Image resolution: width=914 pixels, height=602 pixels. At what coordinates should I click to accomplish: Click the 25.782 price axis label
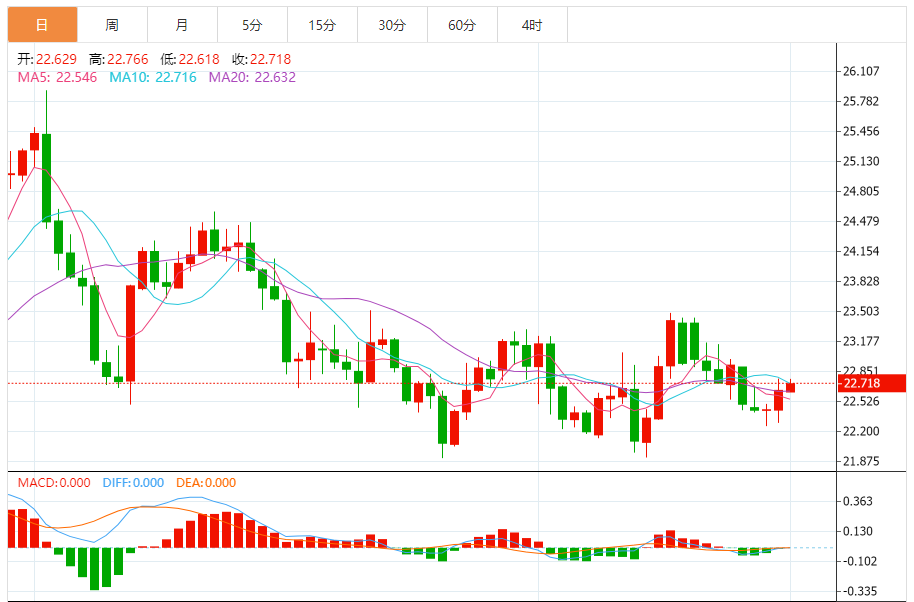861,101
